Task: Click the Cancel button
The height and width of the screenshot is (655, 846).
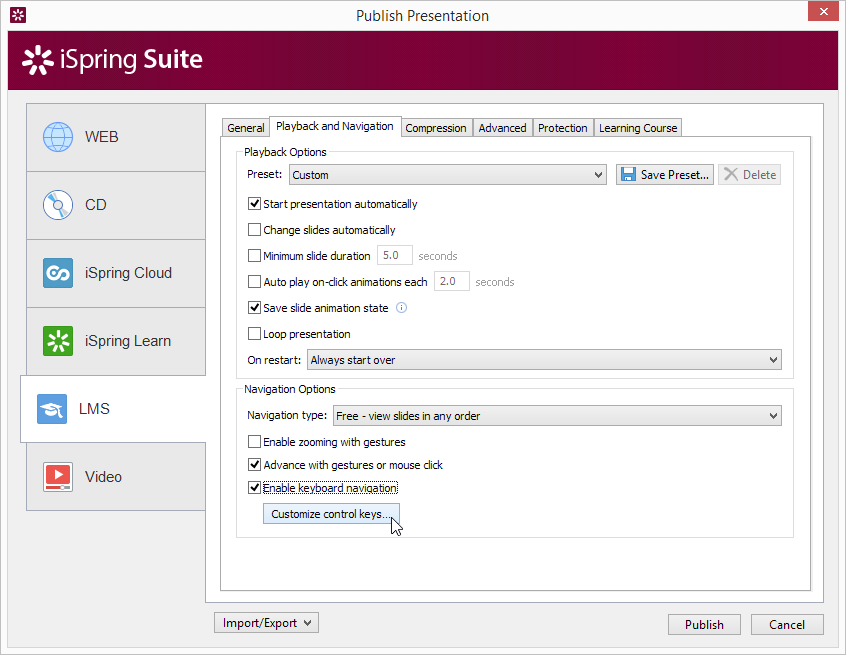Action: 787,625
